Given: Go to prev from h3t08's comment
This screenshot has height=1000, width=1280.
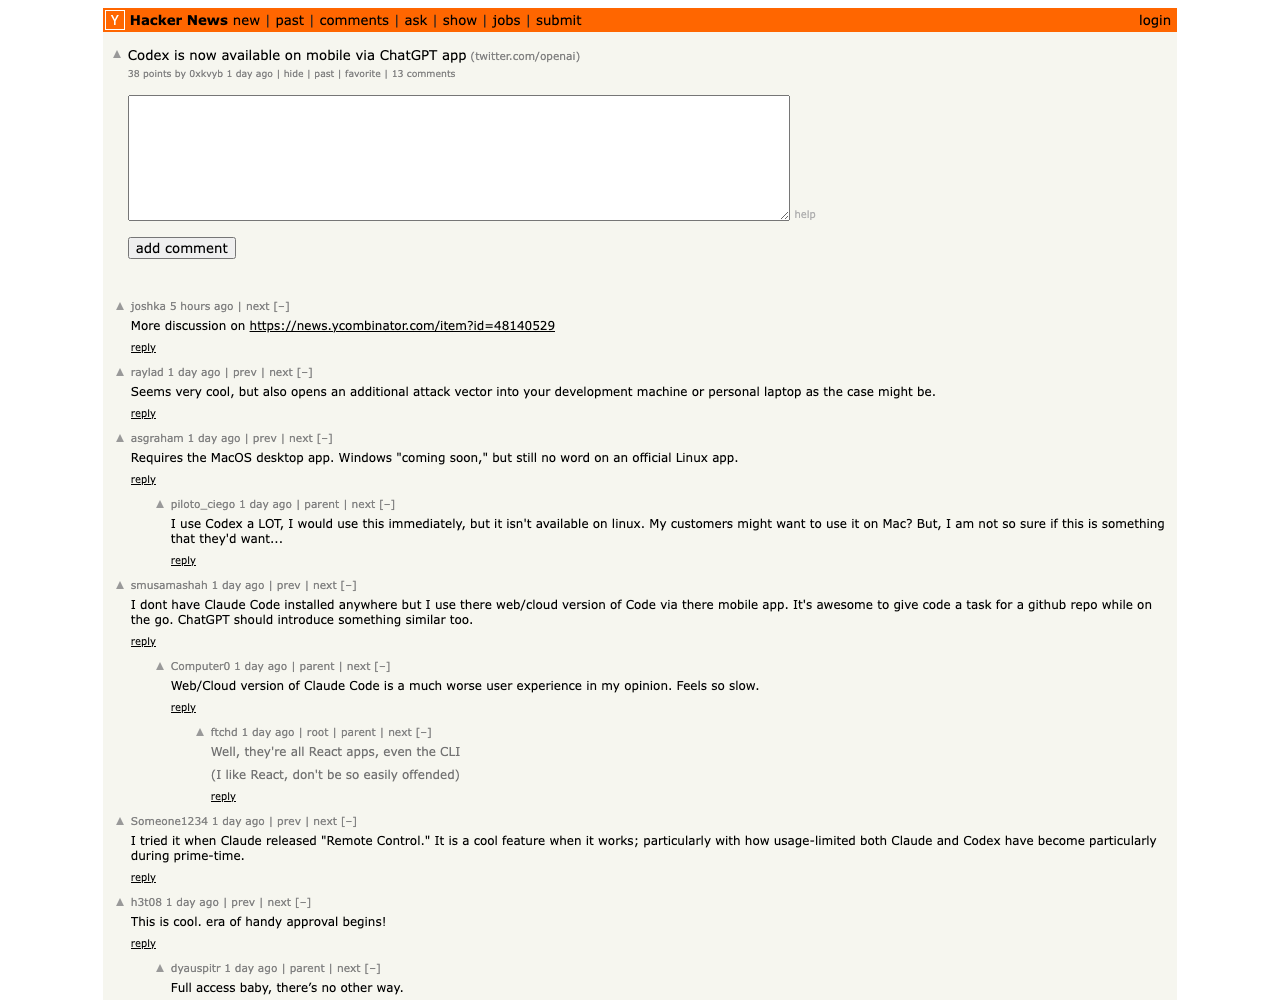Looking at the screenshot, I should click(243, 902).
